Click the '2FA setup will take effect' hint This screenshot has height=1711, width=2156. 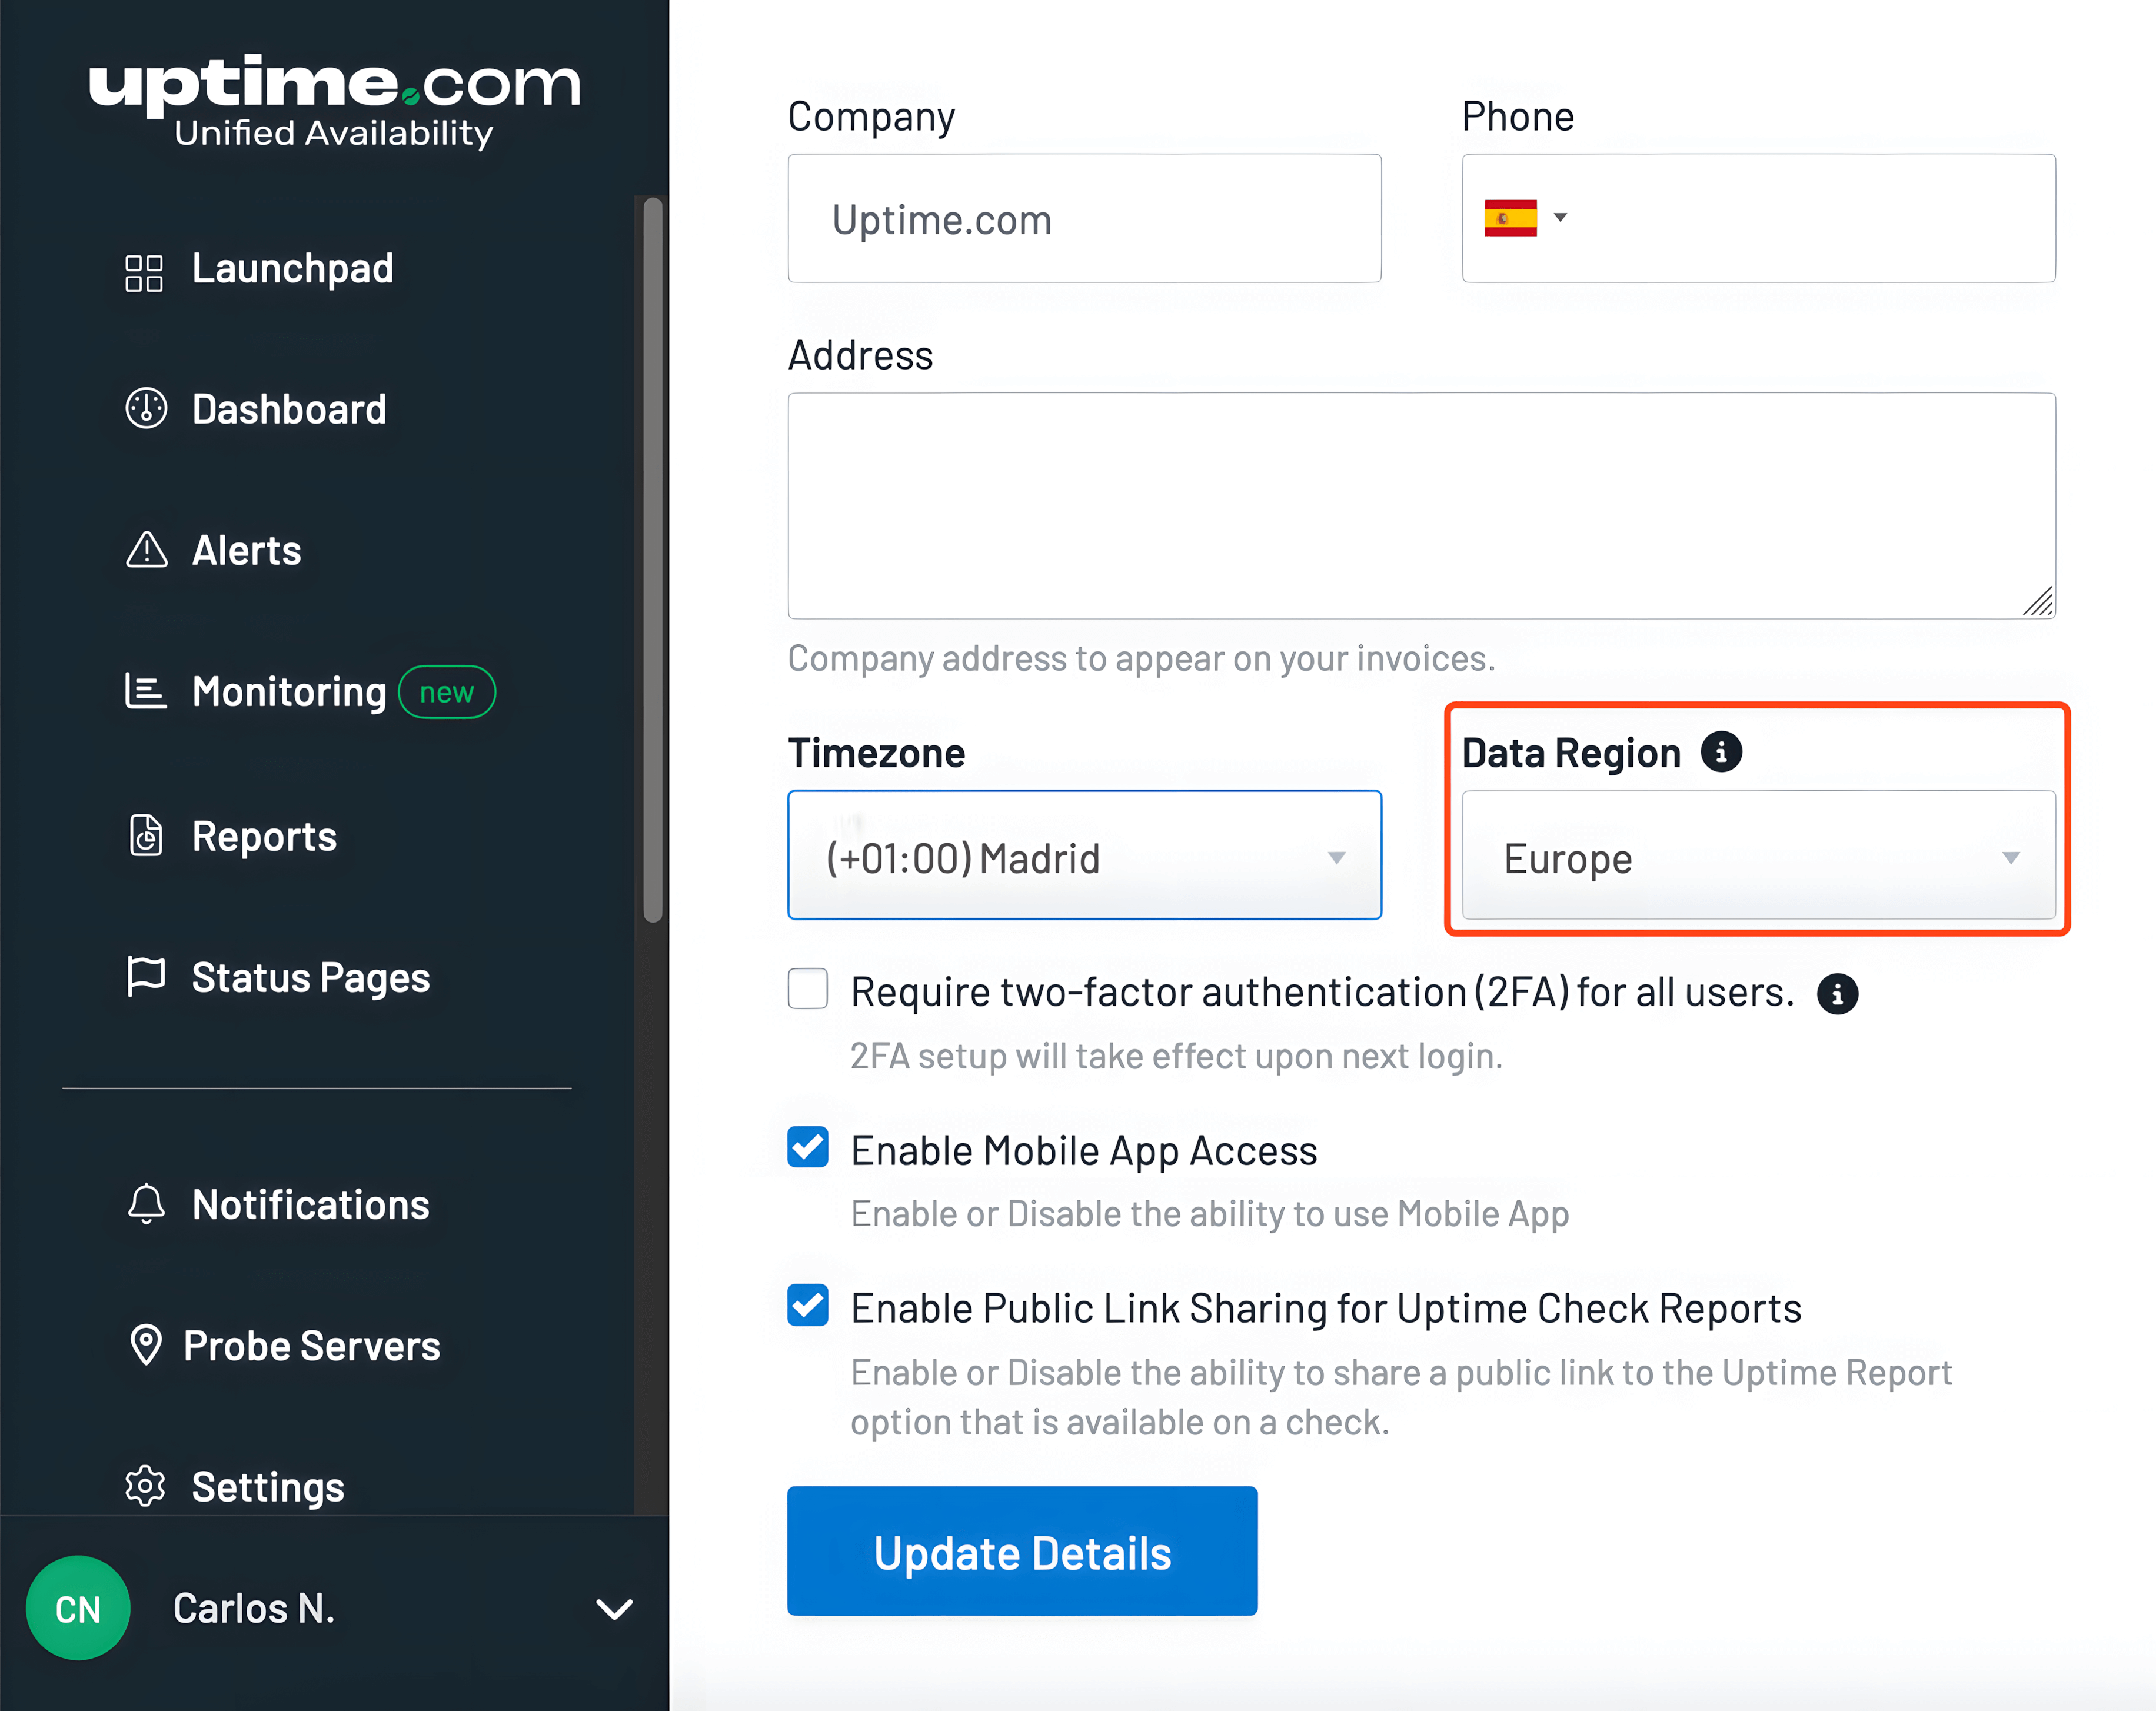(1176, 1056)
